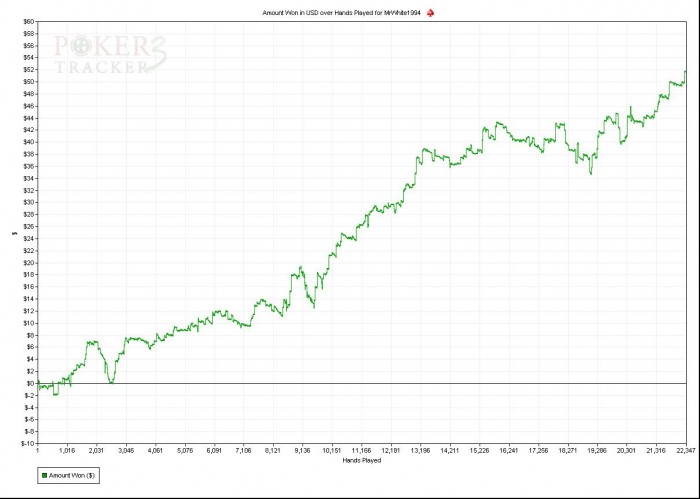Click the '$50' y-axis label
Image resolution: width=700 pixels, height=499 pixels.
pyautogui.click(x=29, y=82)
